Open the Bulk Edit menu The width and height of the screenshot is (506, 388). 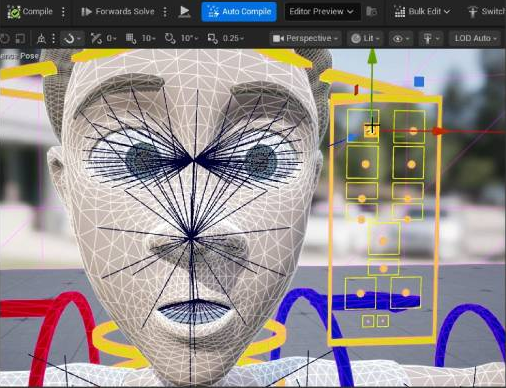[422, 12]
